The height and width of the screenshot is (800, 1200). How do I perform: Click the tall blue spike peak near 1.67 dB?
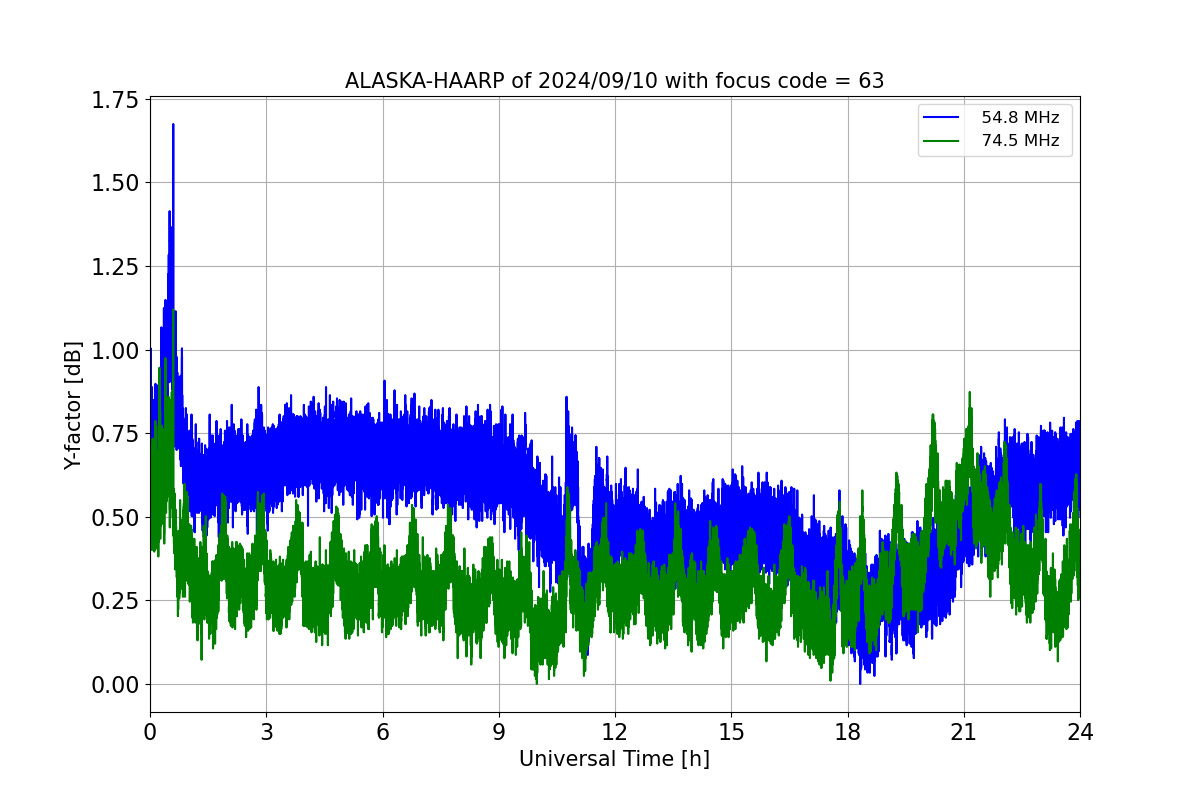[173, 126]
